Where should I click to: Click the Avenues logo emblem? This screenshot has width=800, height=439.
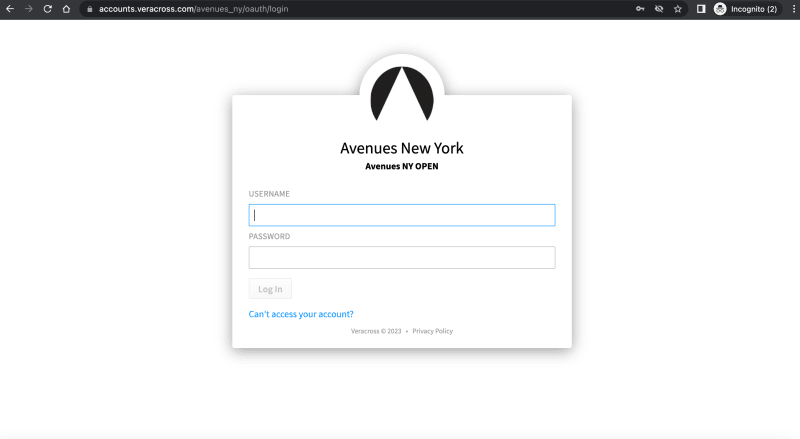(402, 93)
